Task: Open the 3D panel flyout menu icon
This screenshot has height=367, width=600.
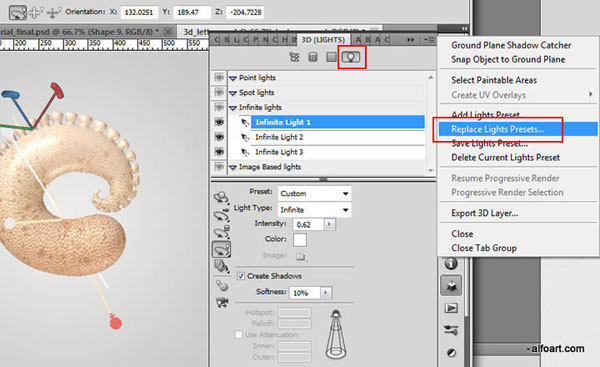Action: tap(429, 39)
